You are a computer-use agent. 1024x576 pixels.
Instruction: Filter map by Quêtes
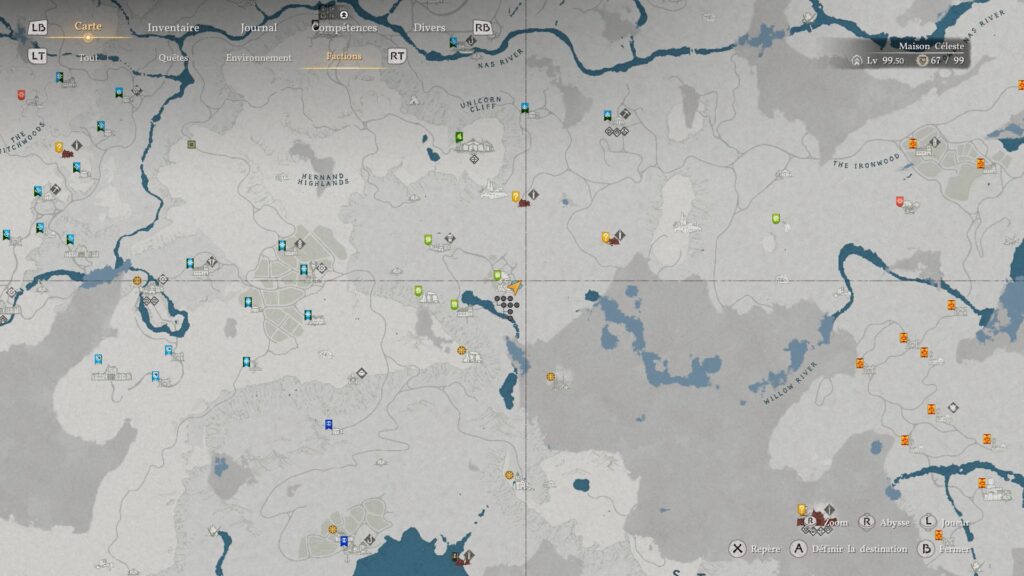coord(173,57)
